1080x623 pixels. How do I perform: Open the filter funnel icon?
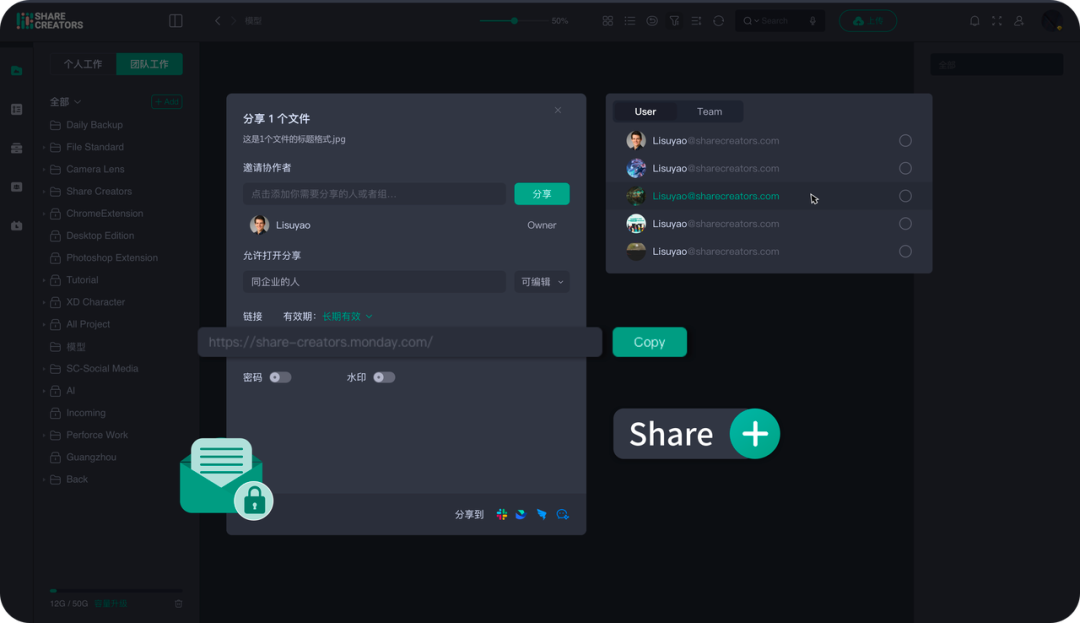point(674,21)
